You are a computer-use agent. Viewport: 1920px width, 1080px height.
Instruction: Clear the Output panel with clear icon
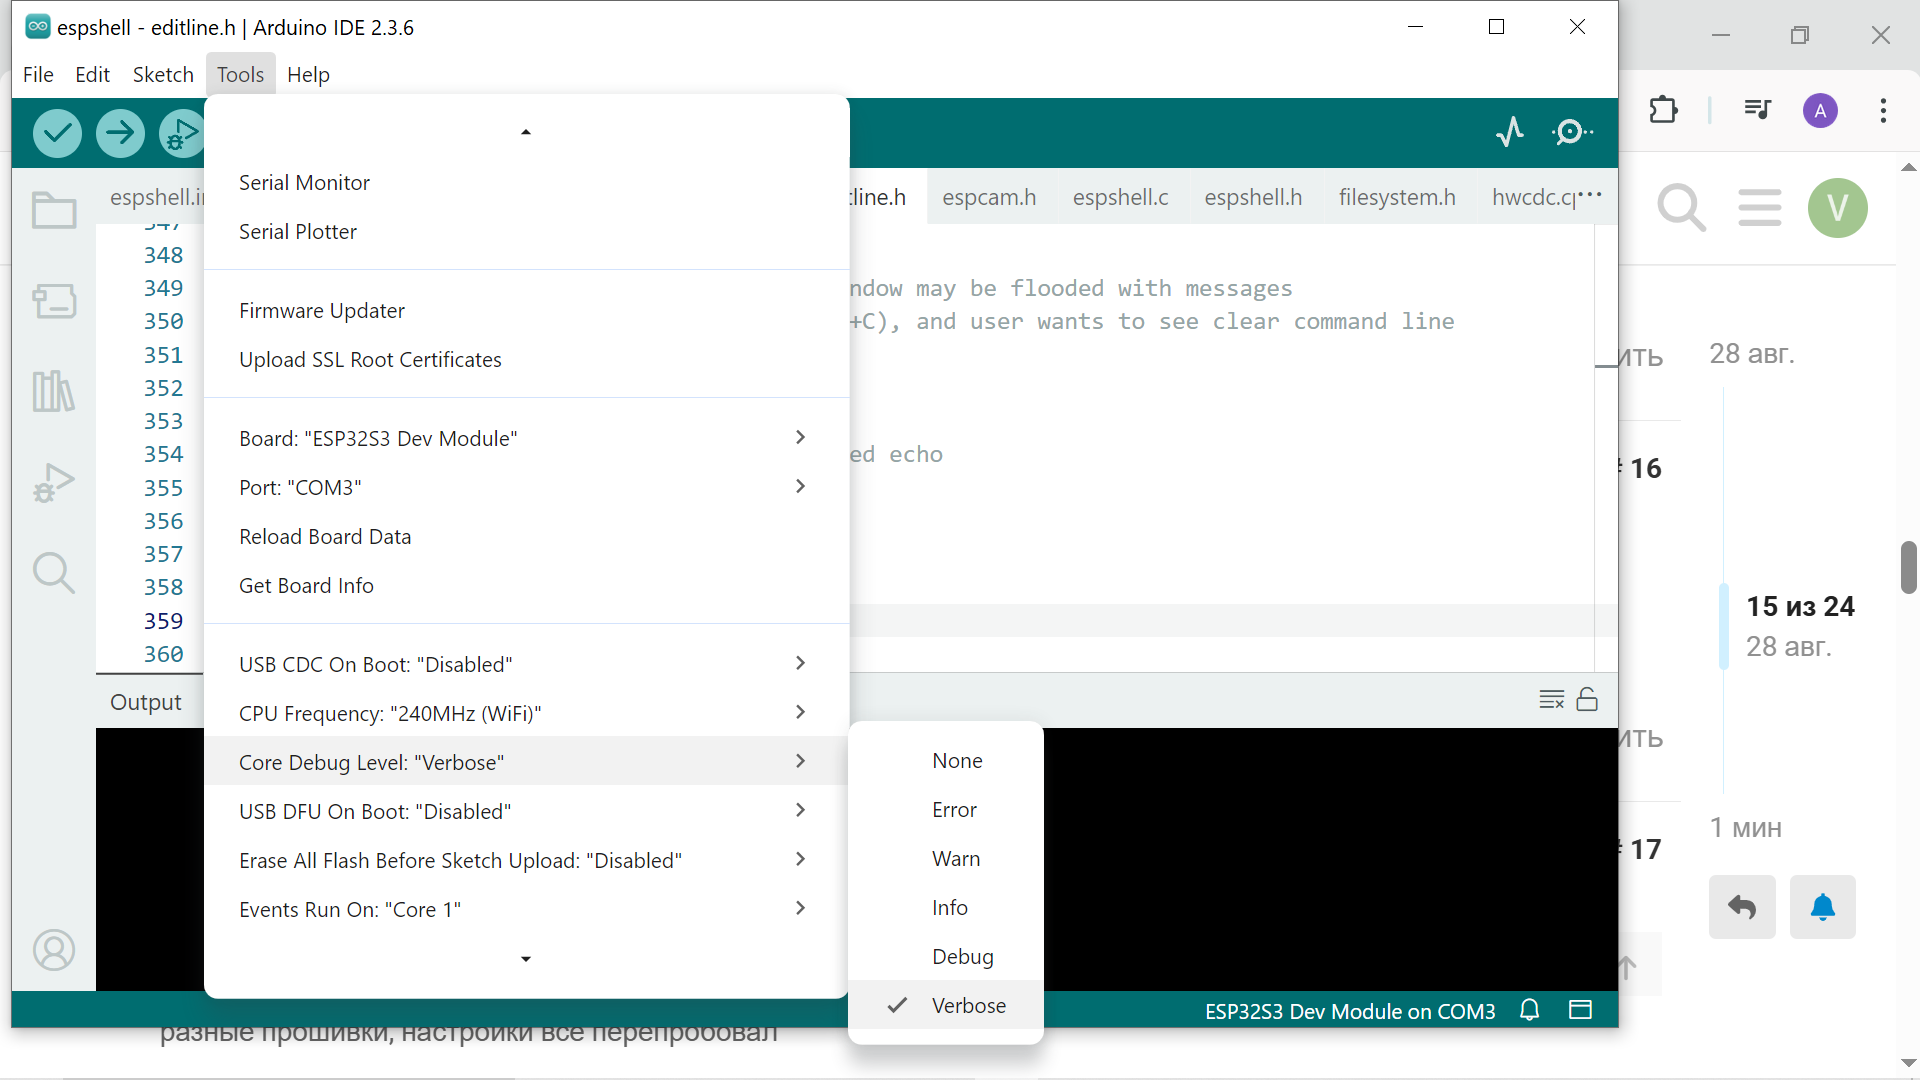[x=1552, y=699]
